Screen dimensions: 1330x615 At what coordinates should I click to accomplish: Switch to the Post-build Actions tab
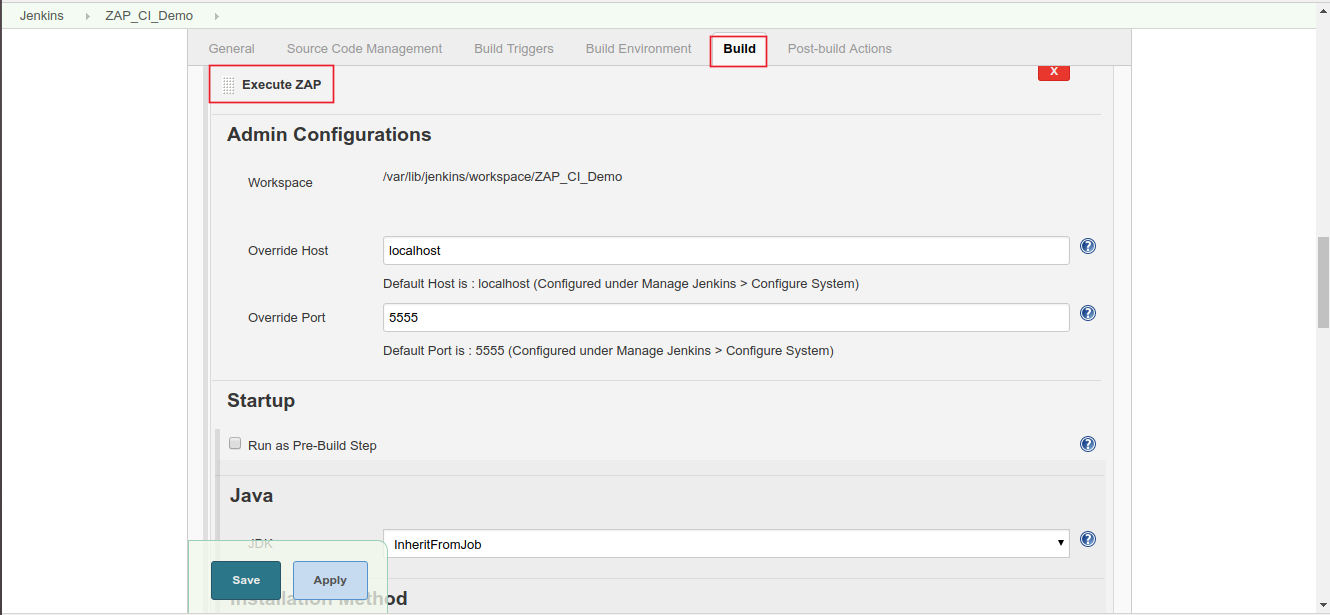(x=839, y=48)
